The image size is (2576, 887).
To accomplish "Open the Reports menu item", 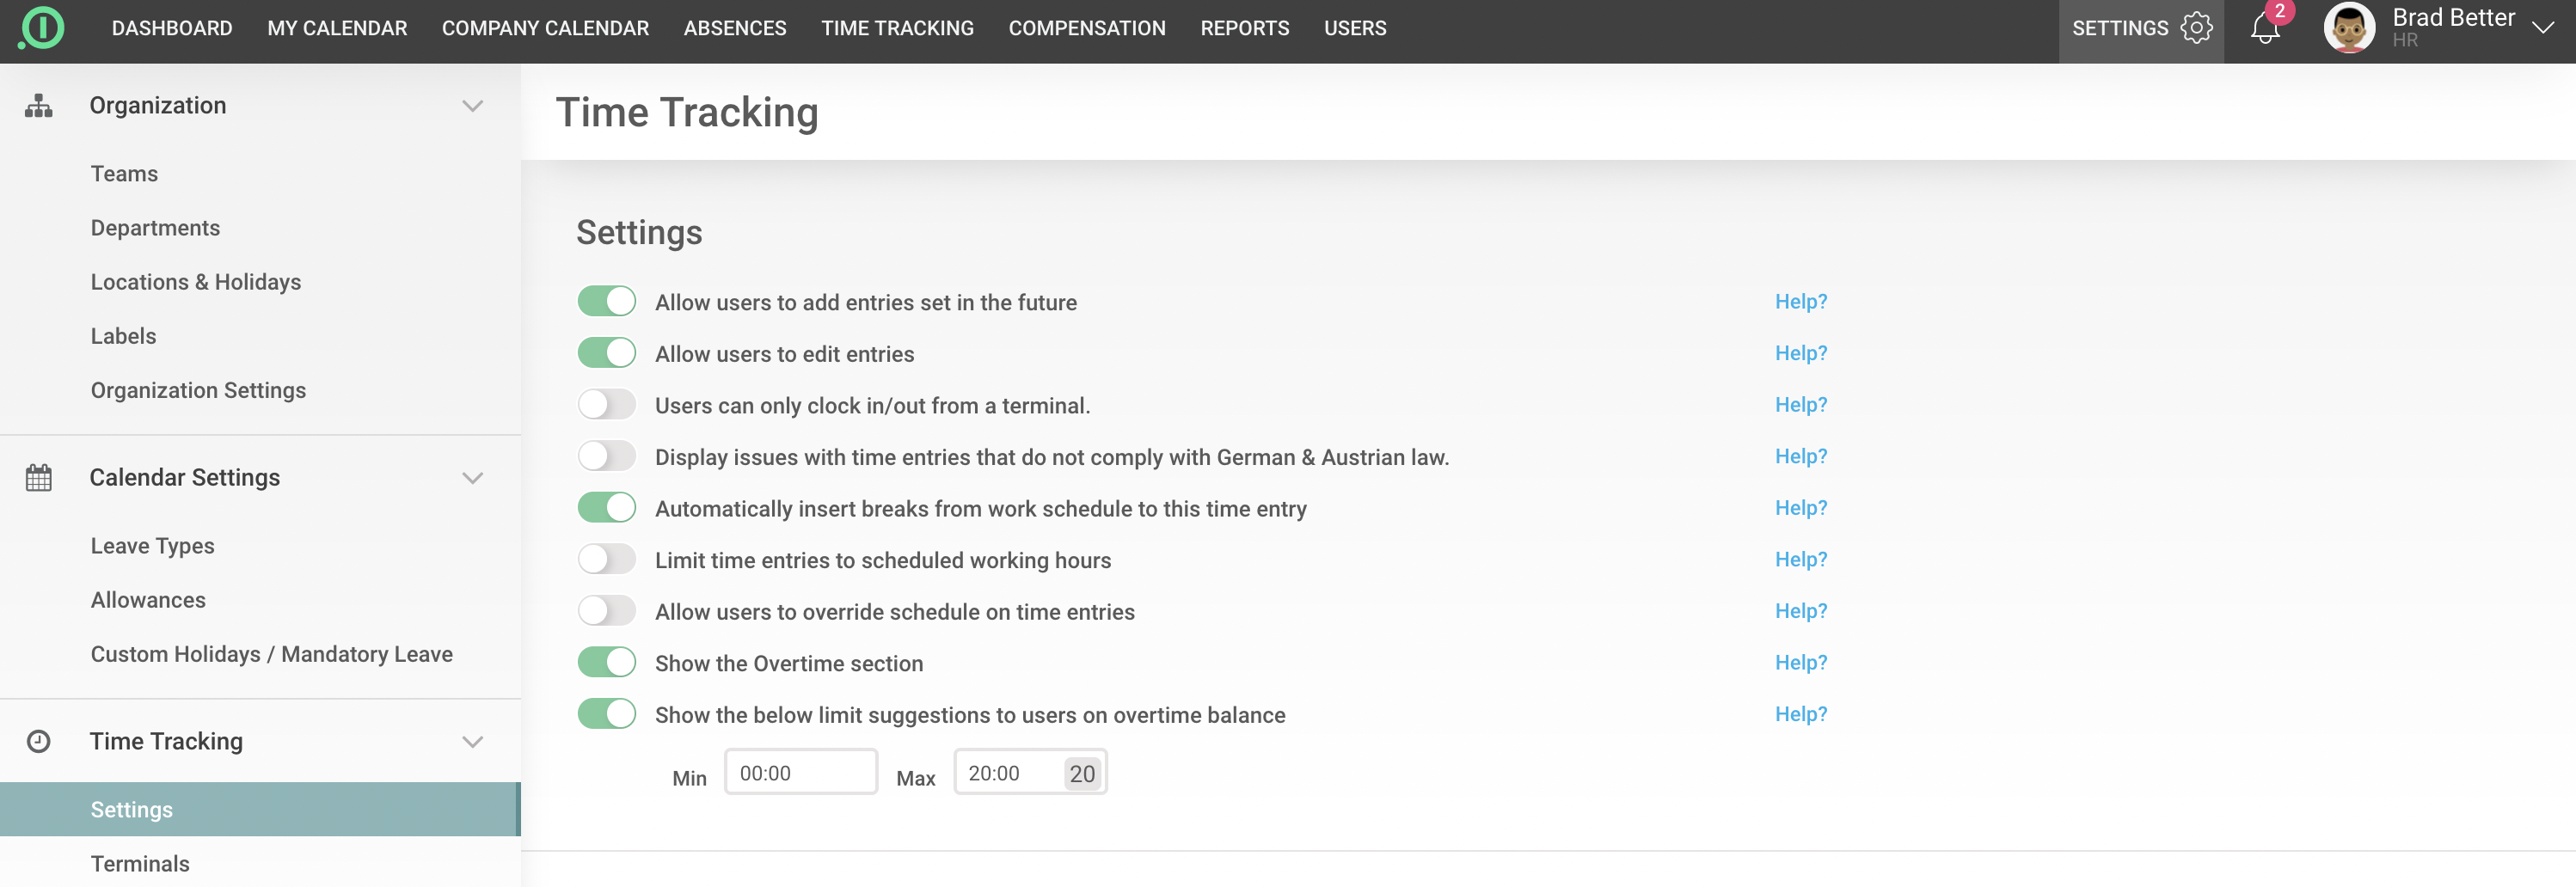I will click(x=1244, y=28).
